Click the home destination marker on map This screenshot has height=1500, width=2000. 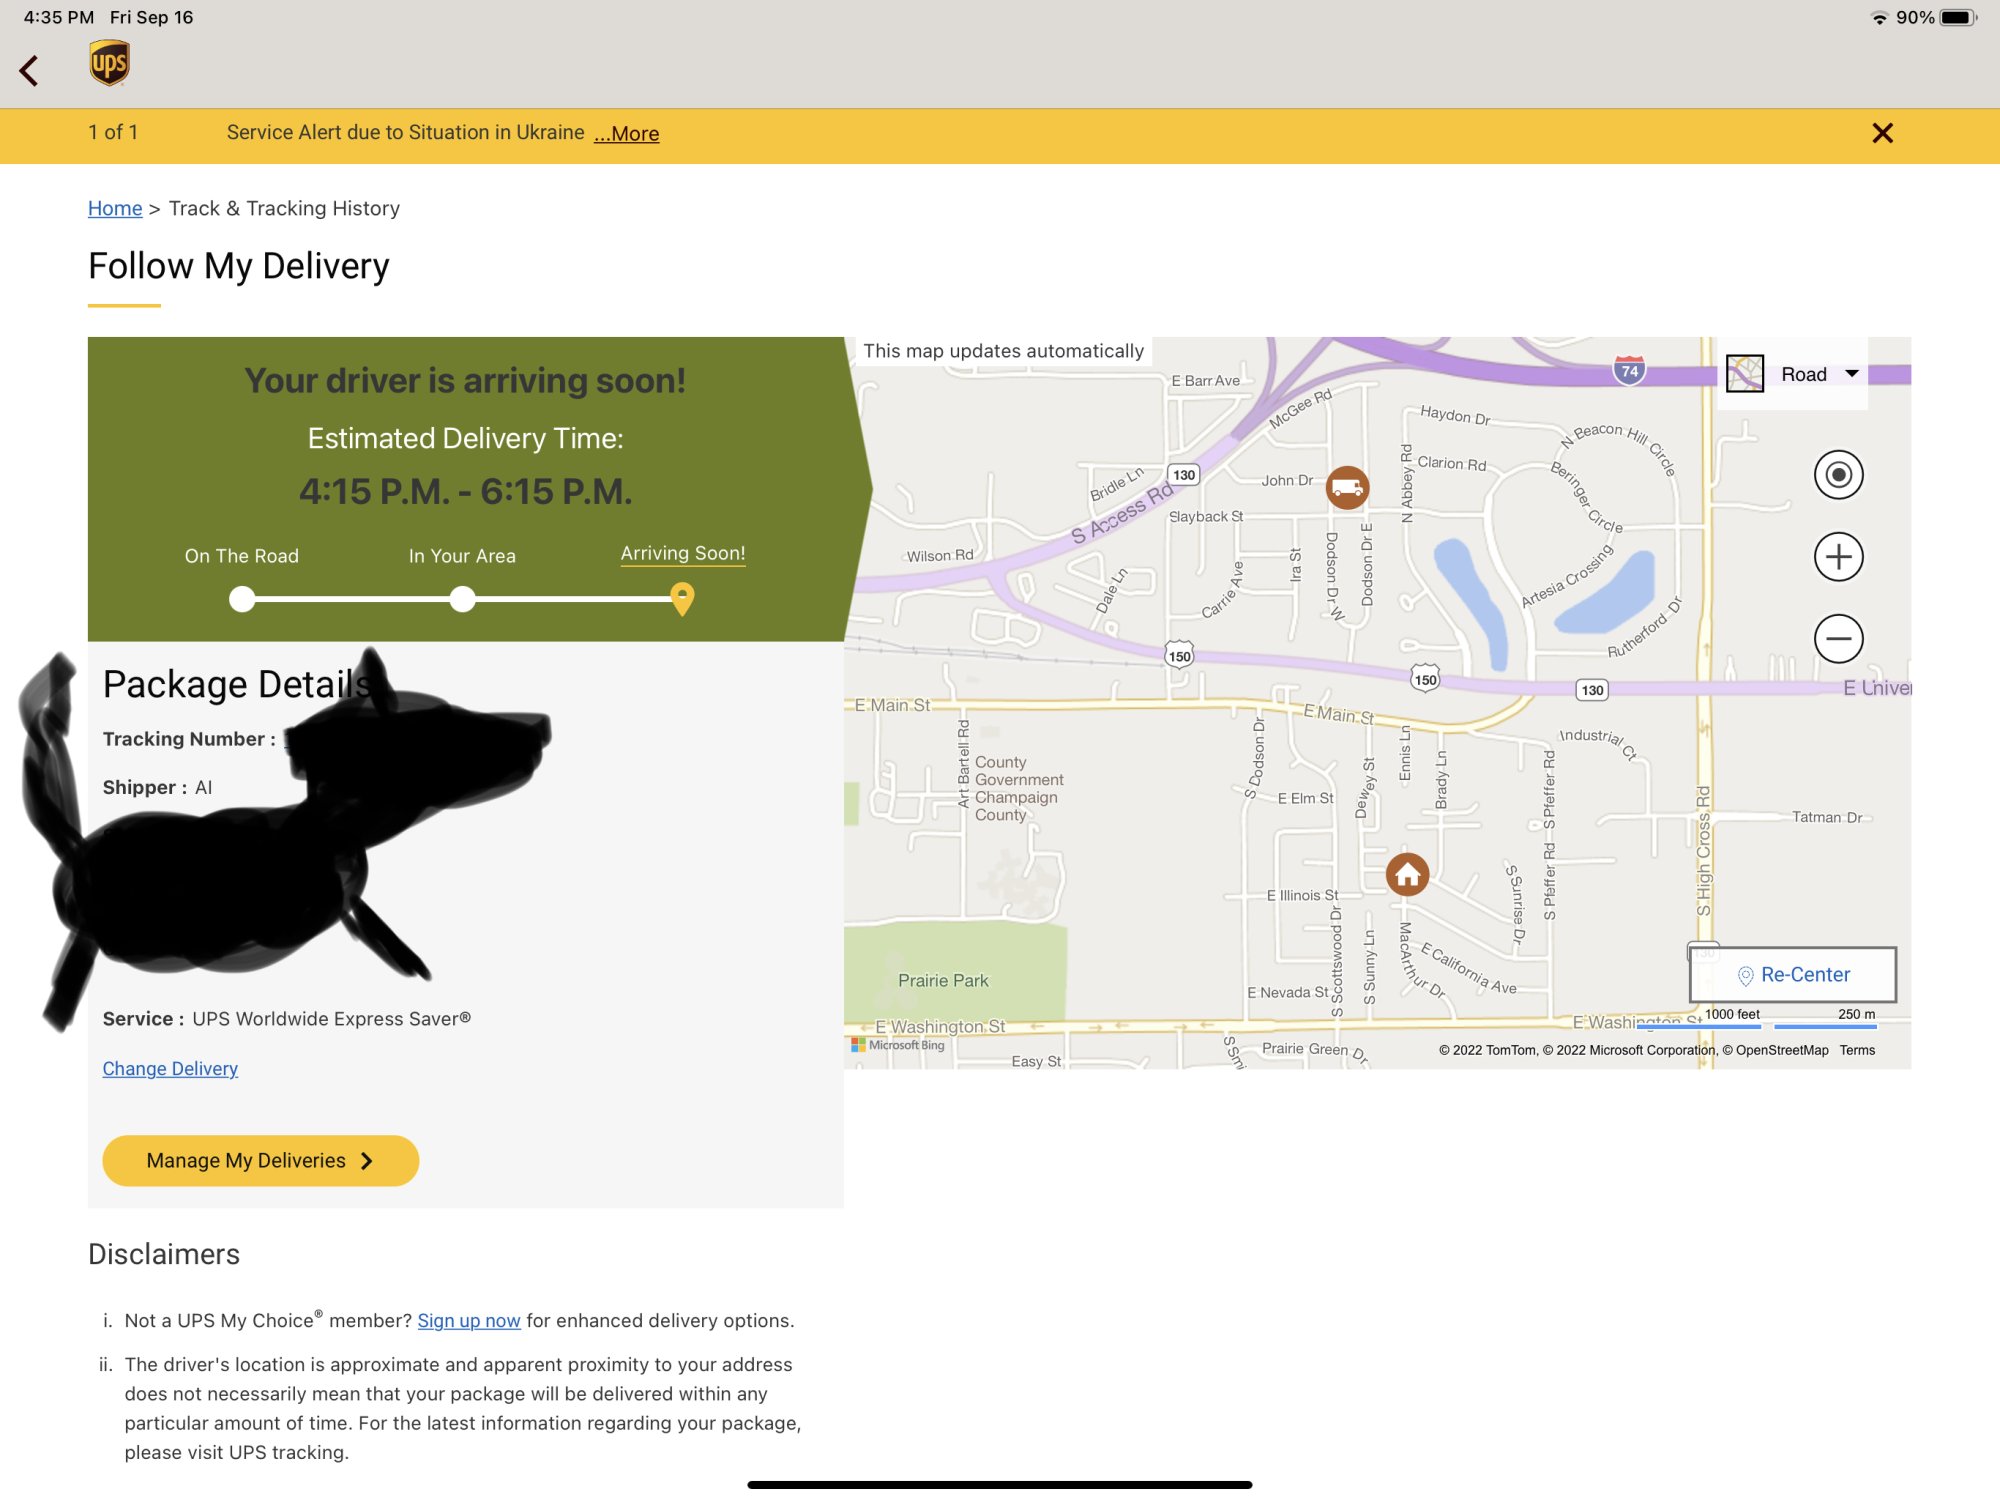(1407, 874)
